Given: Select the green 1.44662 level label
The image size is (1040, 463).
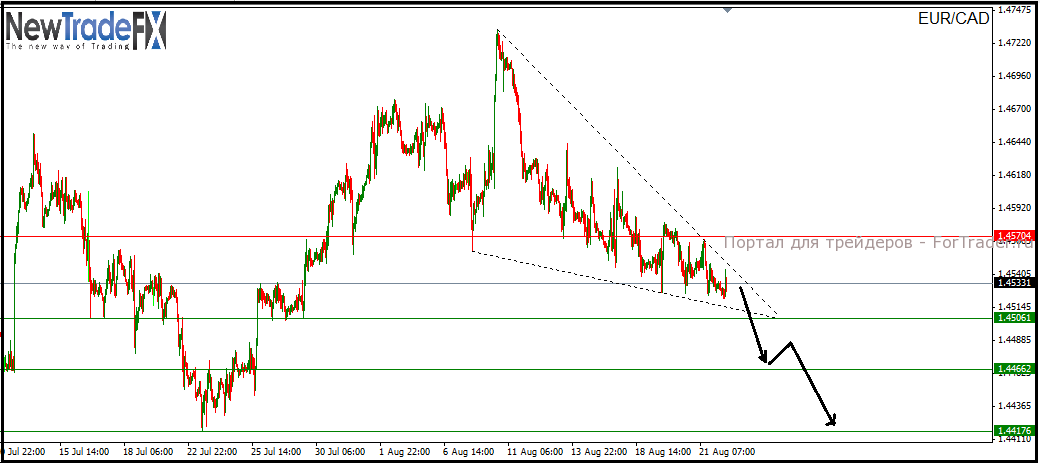Looking at the screenshot, I should pyautogui.click(x=1014, y=368).
